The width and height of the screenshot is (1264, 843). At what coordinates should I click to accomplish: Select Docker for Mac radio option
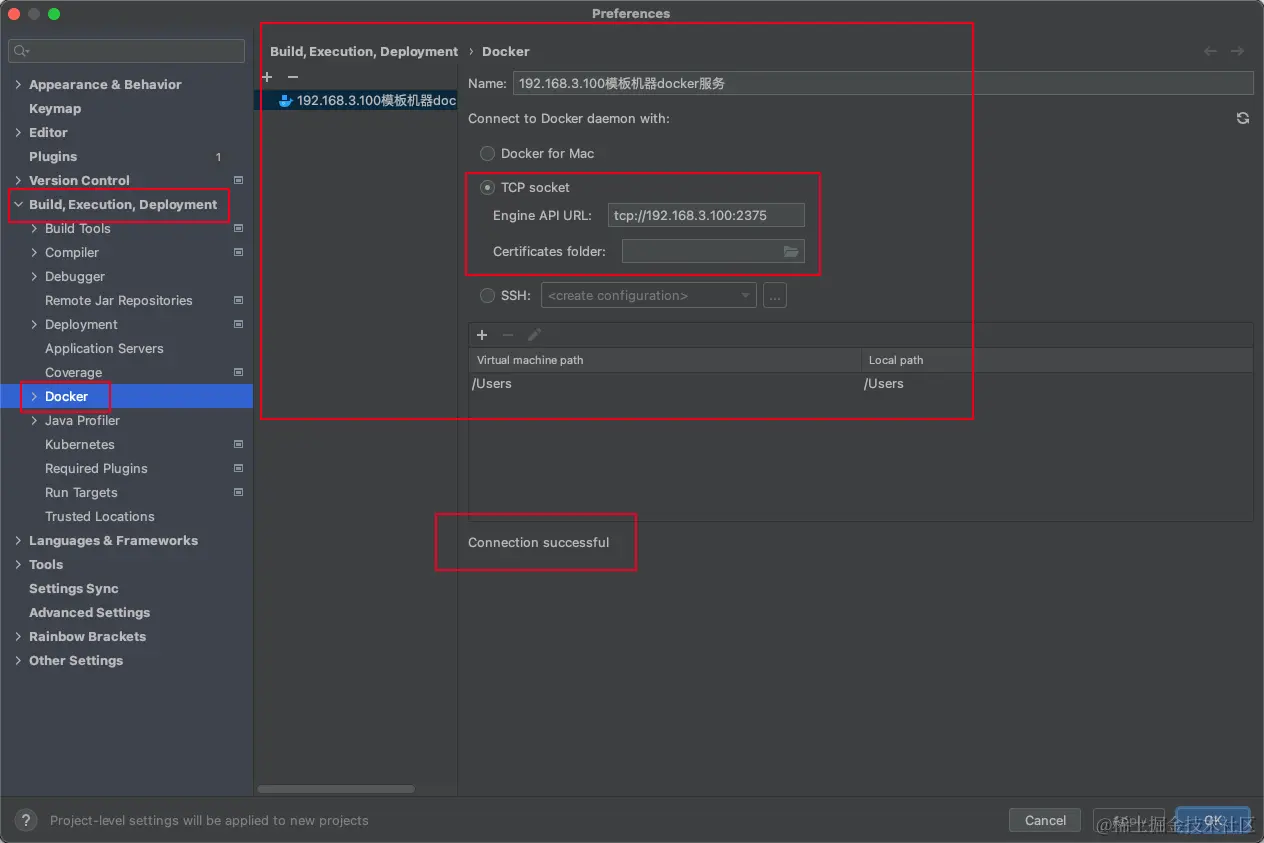pos(487,154)
